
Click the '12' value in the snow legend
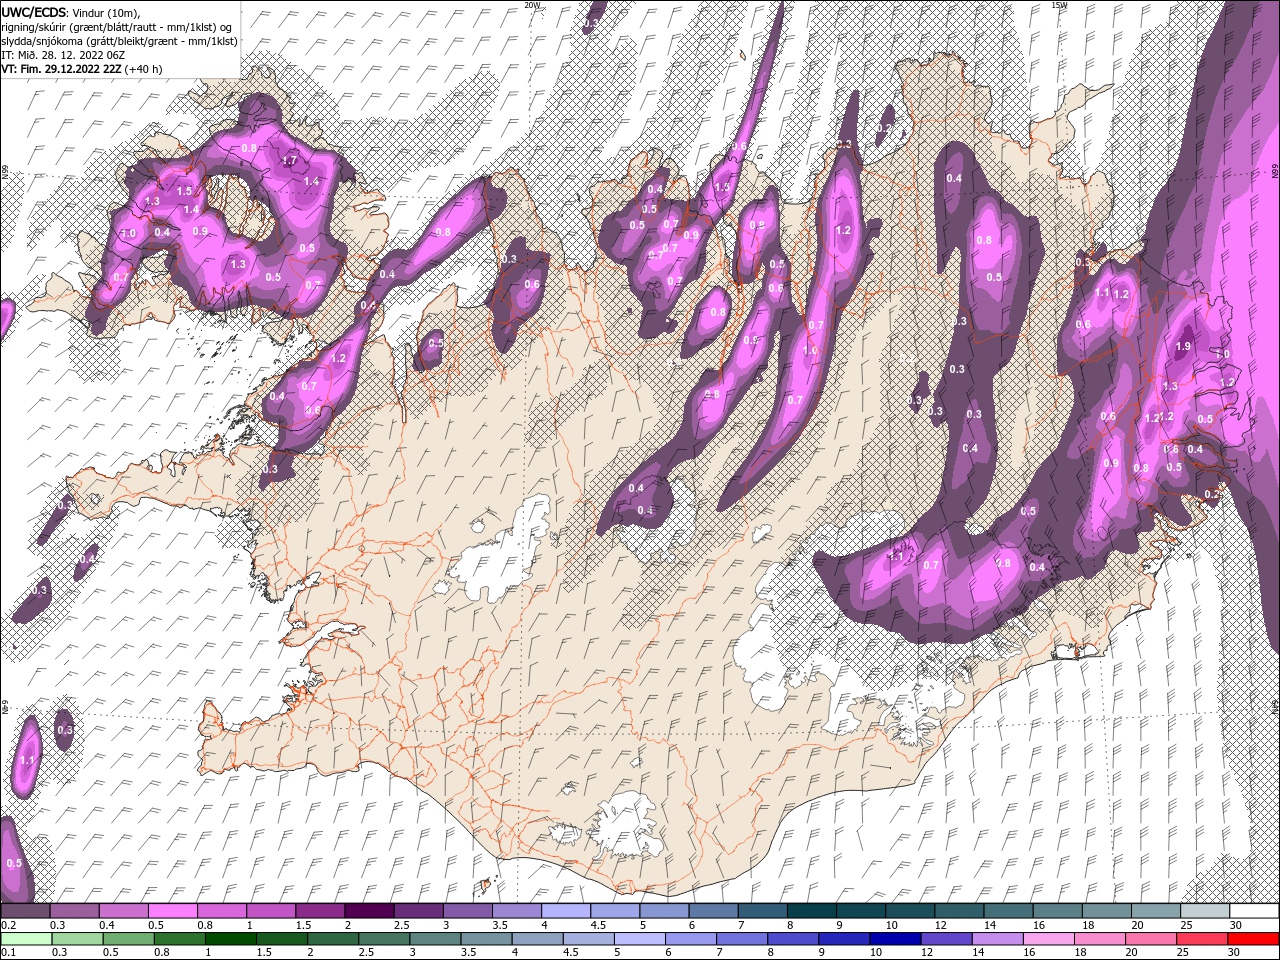(x=939, y=925)
